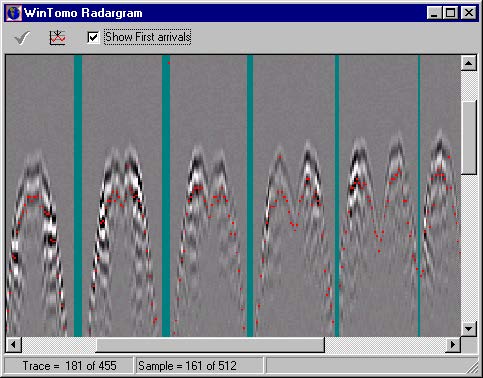Click the vertical scrollbar up arrow
This screenshot has height=378, width=483.
click(469, 63)
